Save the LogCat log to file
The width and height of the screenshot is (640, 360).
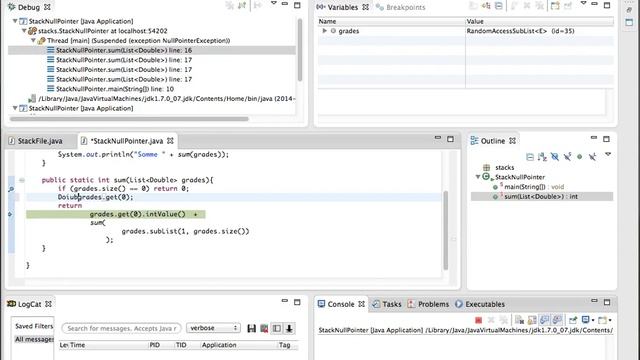pos(251,329)
